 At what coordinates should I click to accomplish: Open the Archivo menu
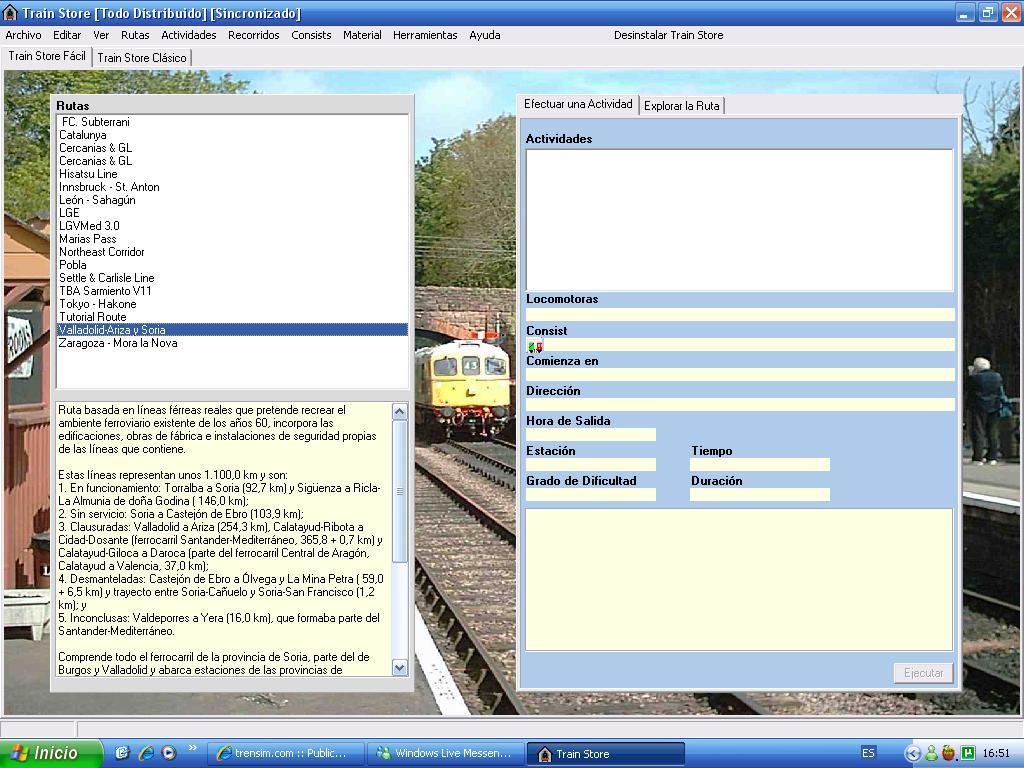[23, 35]
